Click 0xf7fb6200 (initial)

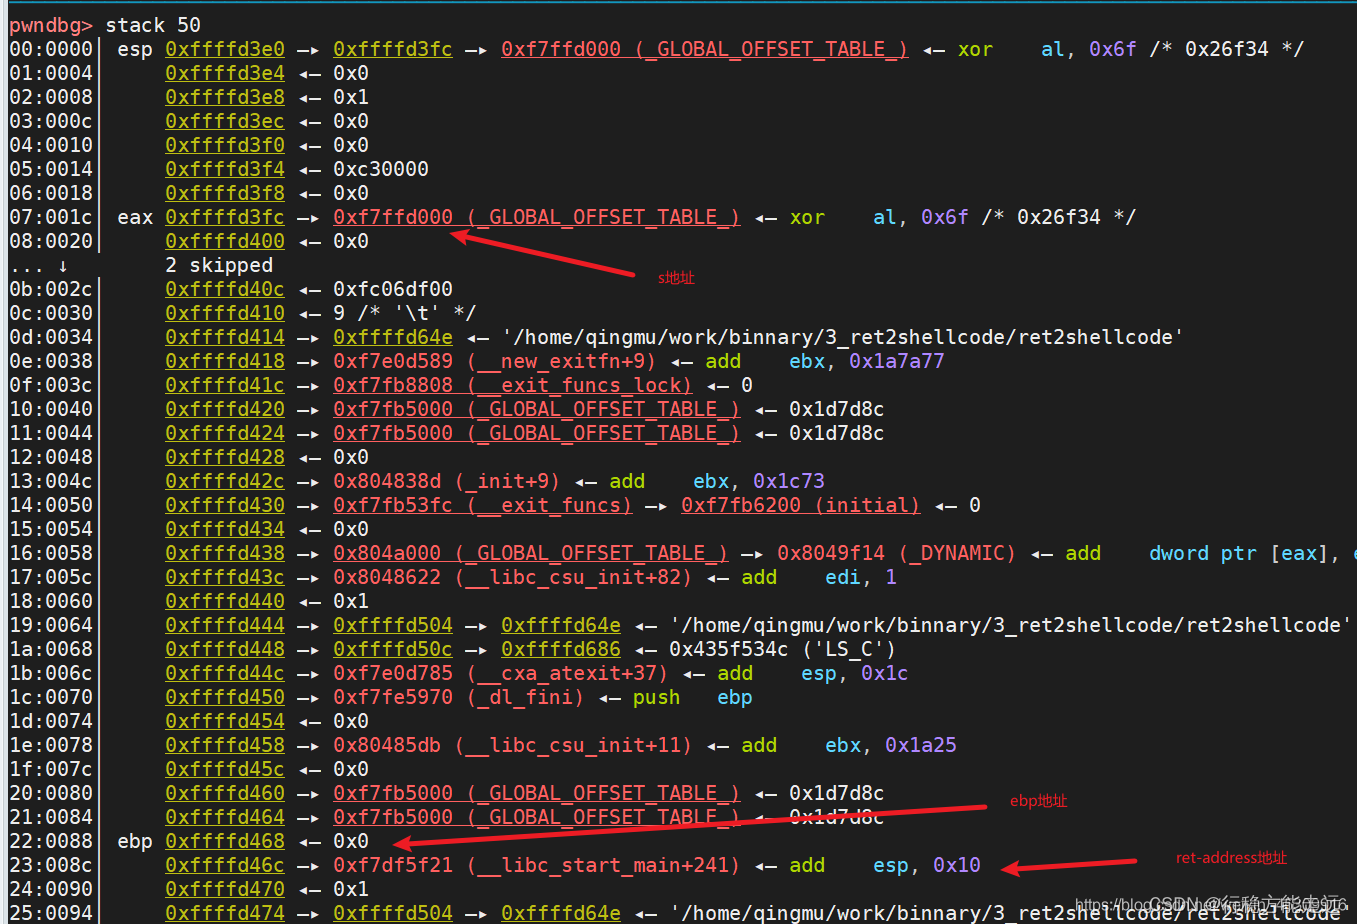pyautogui.click(x=801, y=505)
